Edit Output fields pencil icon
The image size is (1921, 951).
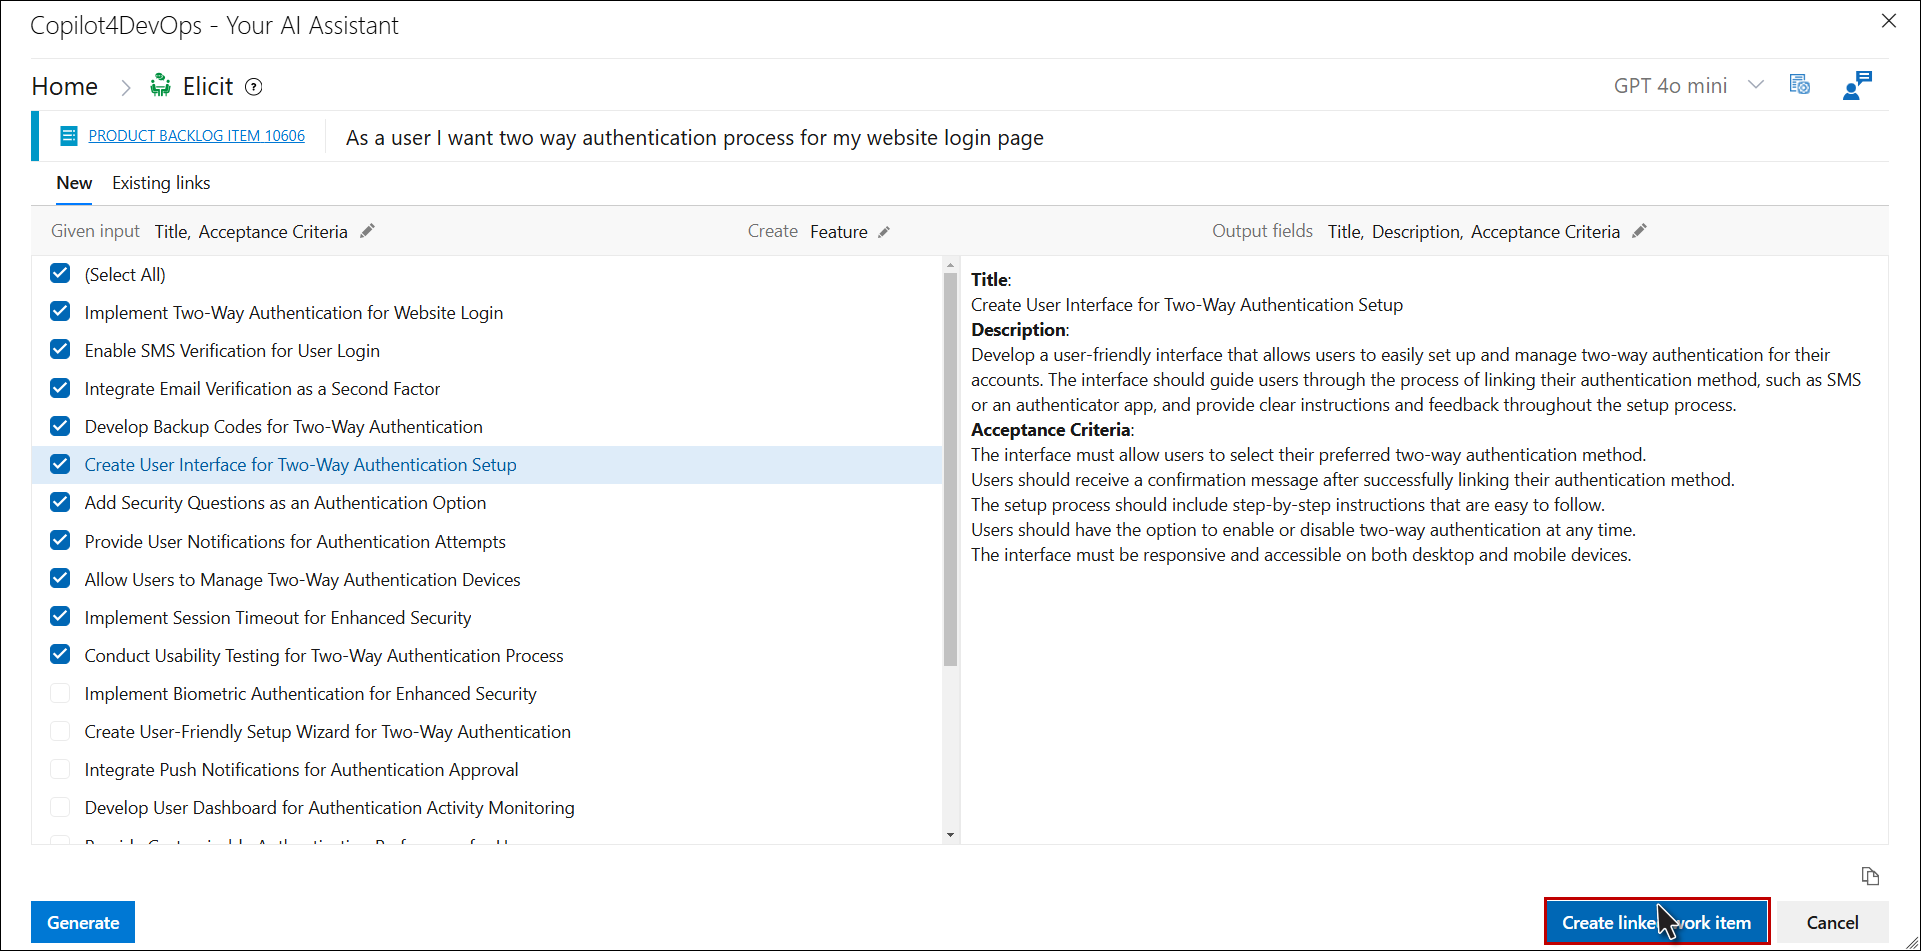(1639, 231)
